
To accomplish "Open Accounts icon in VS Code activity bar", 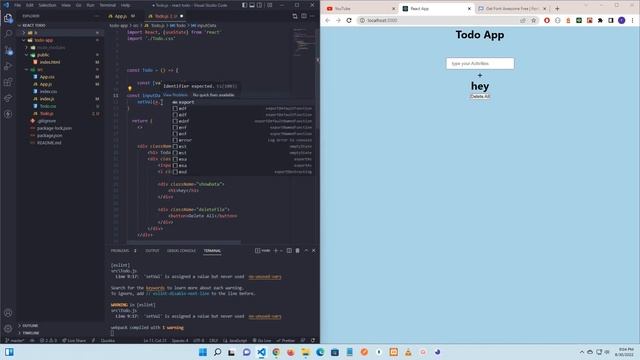I will click(x=8, y=313).
